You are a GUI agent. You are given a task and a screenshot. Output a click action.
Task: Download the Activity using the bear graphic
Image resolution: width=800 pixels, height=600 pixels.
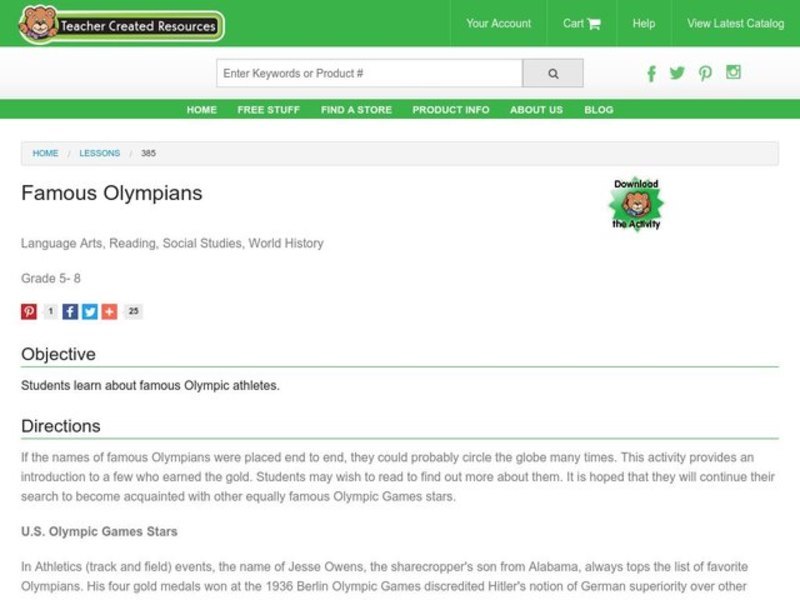[x=638, y=203]
